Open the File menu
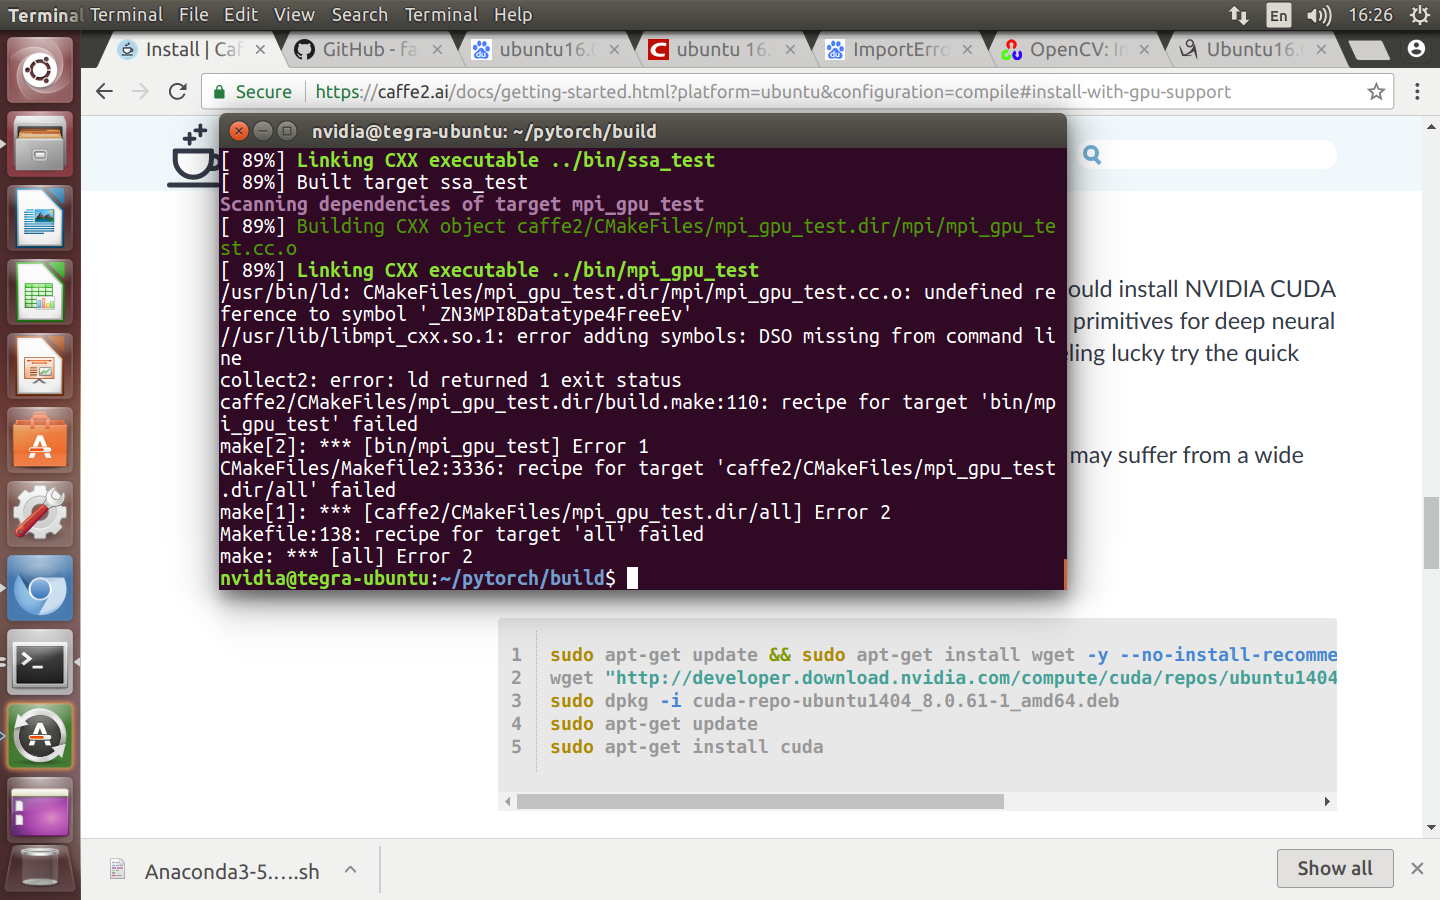The height and width of the screenshot is (900, 1440). pos(194,15)
